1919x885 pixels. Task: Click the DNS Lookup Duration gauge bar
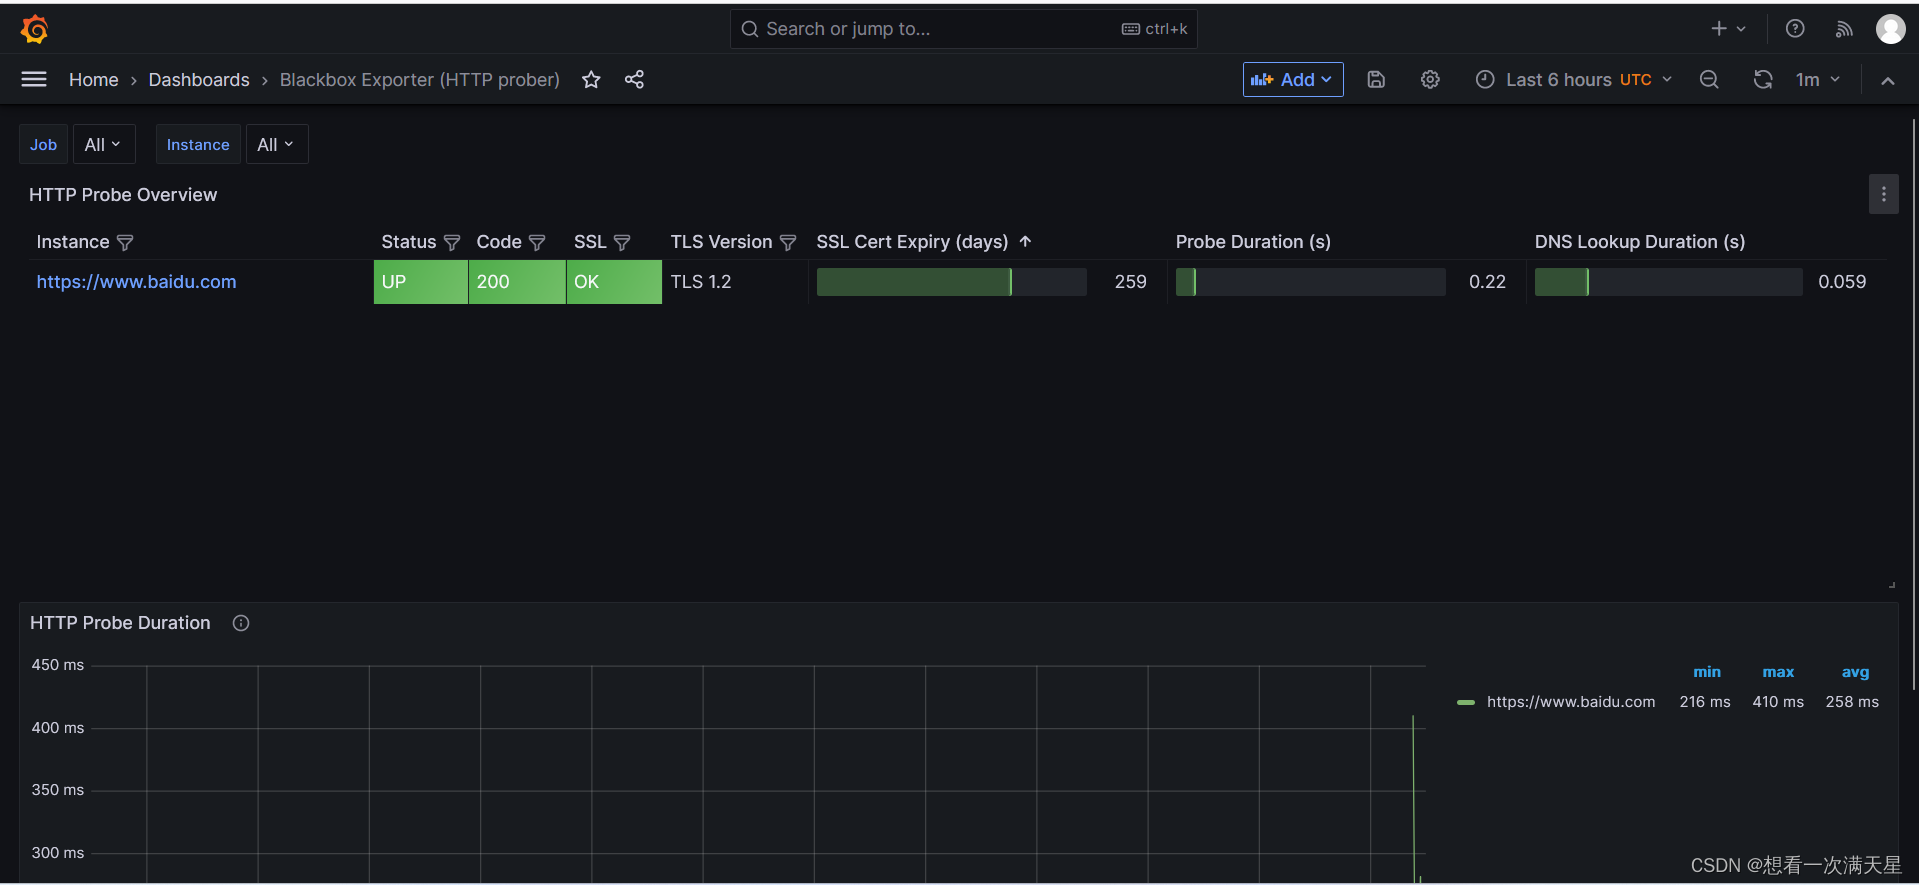click(1668, 282)
